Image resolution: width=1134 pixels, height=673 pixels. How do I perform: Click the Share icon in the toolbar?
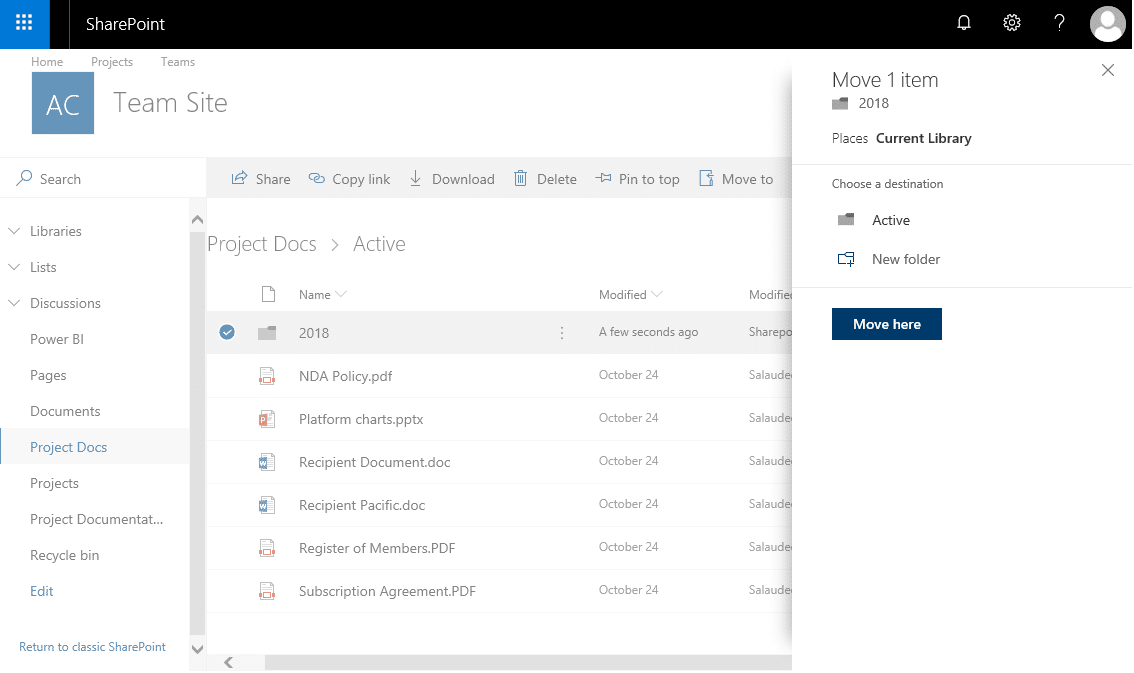pos(240,178)
